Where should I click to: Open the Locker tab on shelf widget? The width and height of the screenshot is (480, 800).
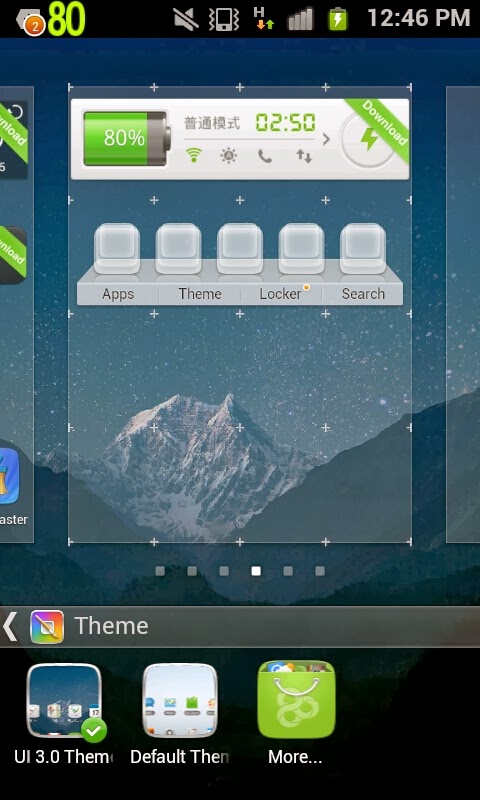(281, 294)
